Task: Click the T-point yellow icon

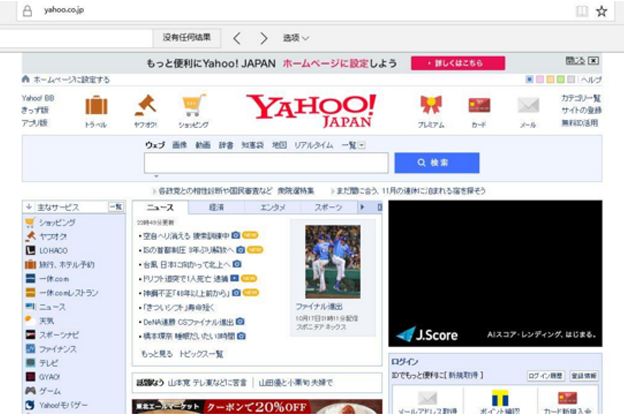Action: click(x=500, y=398)
